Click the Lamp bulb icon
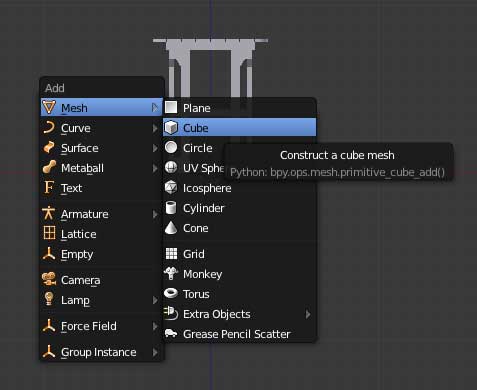The height and width of the screenshot is (390, 477). pyautogui.click(x=49, y=299)
